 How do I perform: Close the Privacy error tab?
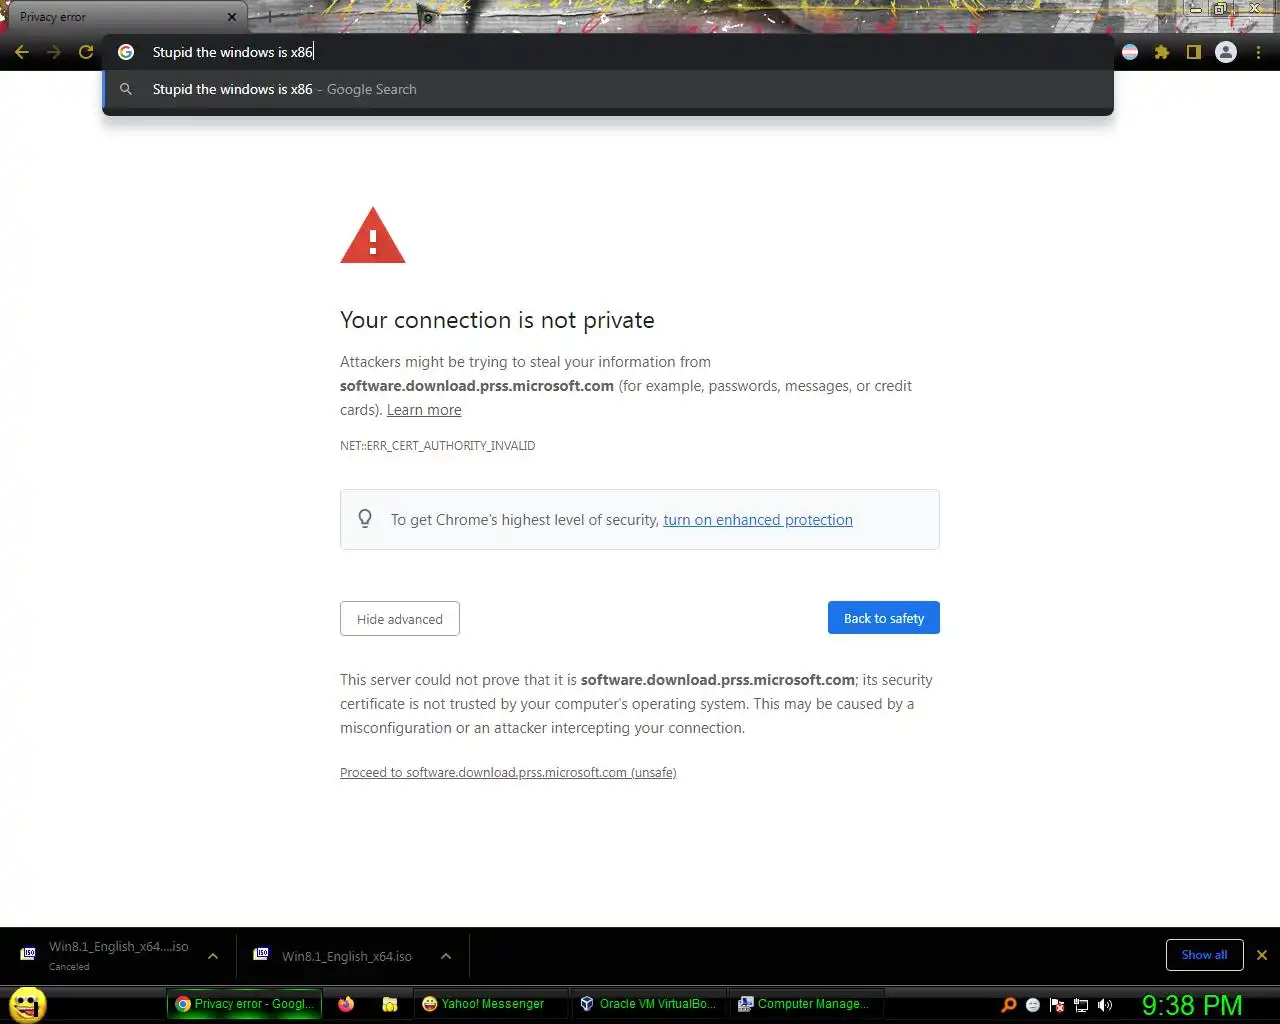click(232, 17)
